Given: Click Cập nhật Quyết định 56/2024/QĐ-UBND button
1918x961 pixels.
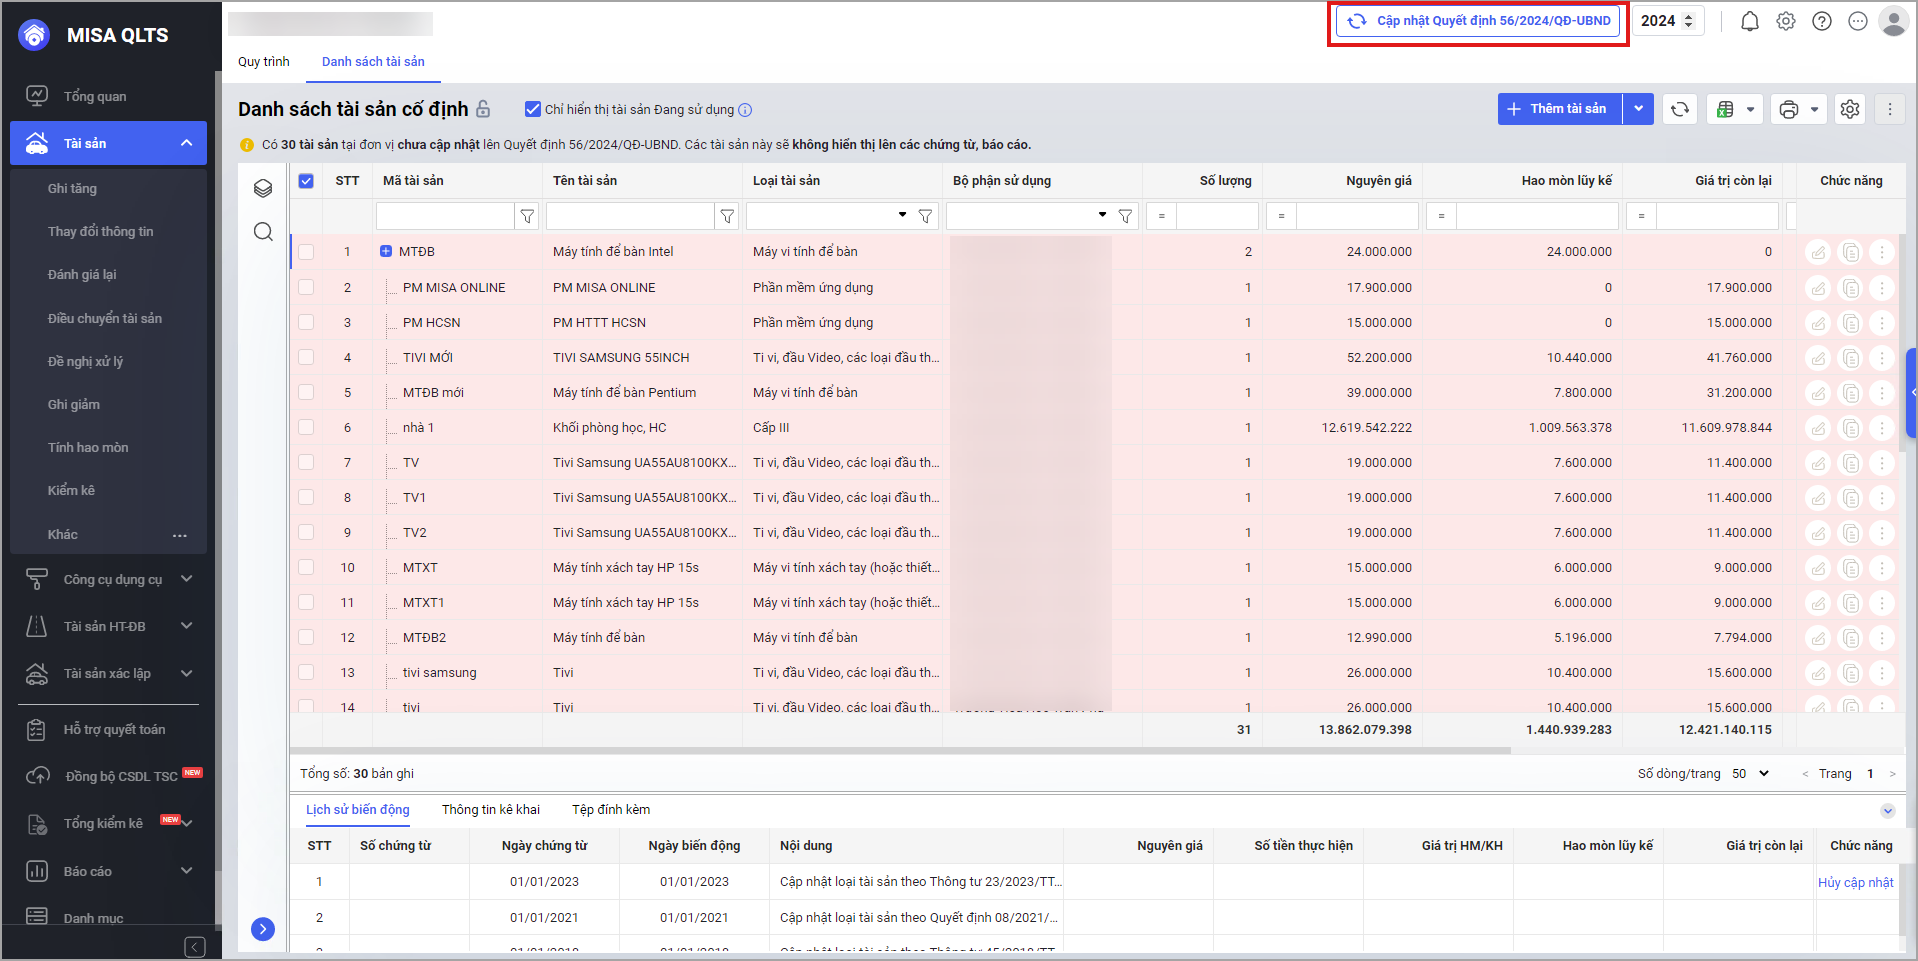Looking at the screenshot, I should 1478,21.
